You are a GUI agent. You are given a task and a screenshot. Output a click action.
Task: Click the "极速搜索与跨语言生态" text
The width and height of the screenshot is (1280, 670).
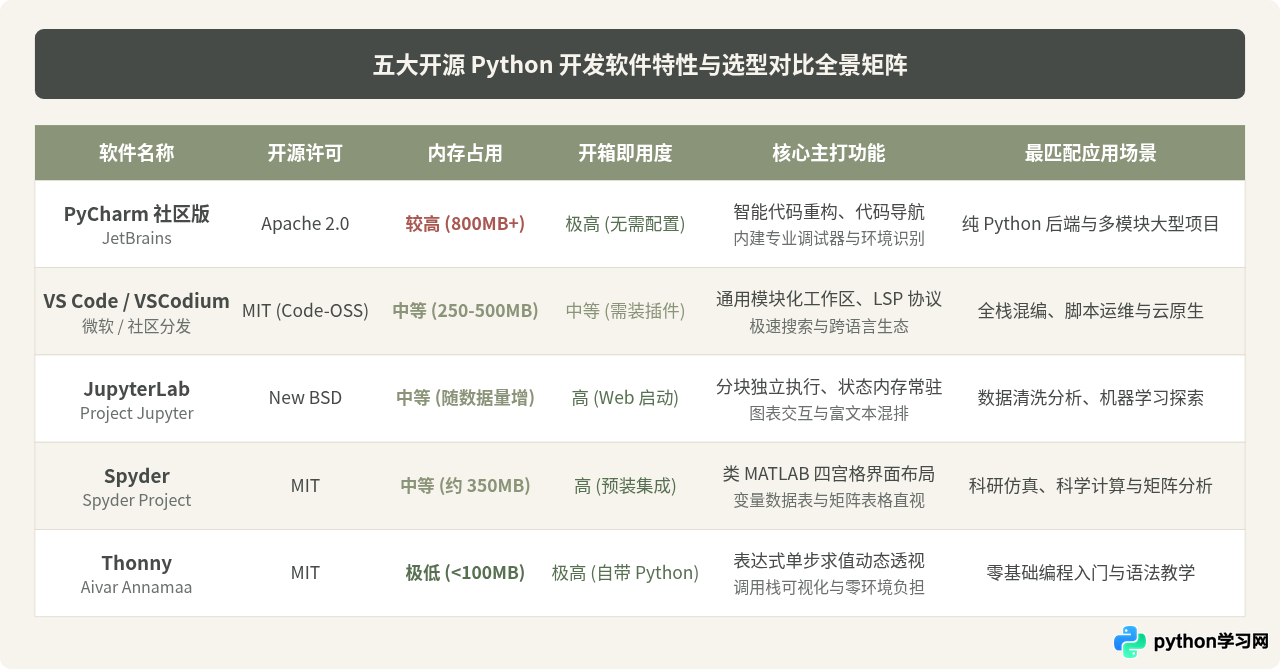click(829, 326)
